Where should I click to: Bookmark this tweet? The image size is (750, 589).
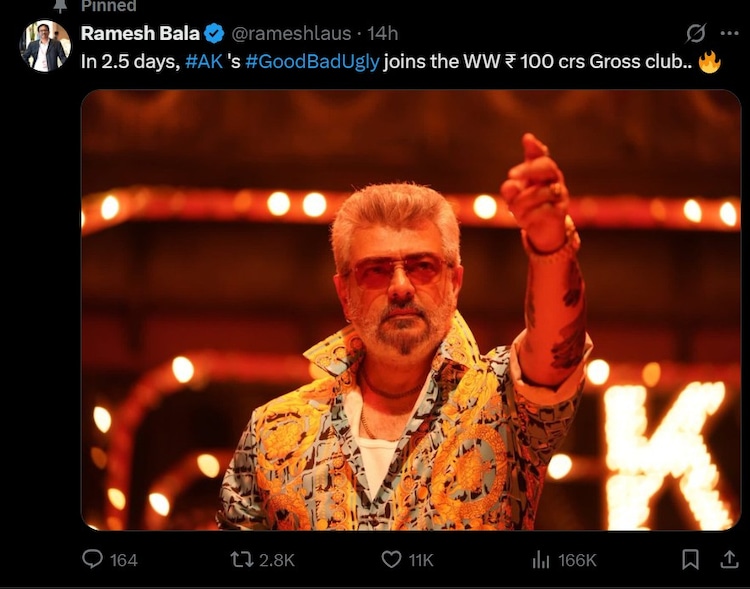point(690,559)
